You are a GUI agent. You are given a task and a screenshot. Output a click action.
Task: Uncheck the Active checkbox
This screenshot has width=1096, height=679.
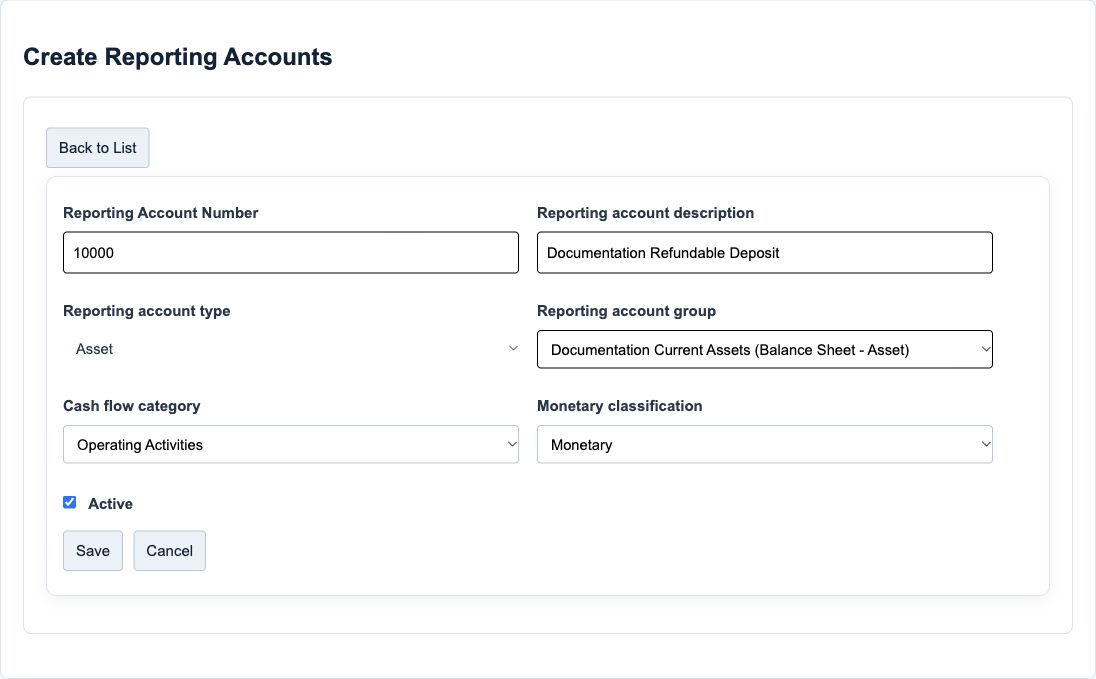point(69,502)
